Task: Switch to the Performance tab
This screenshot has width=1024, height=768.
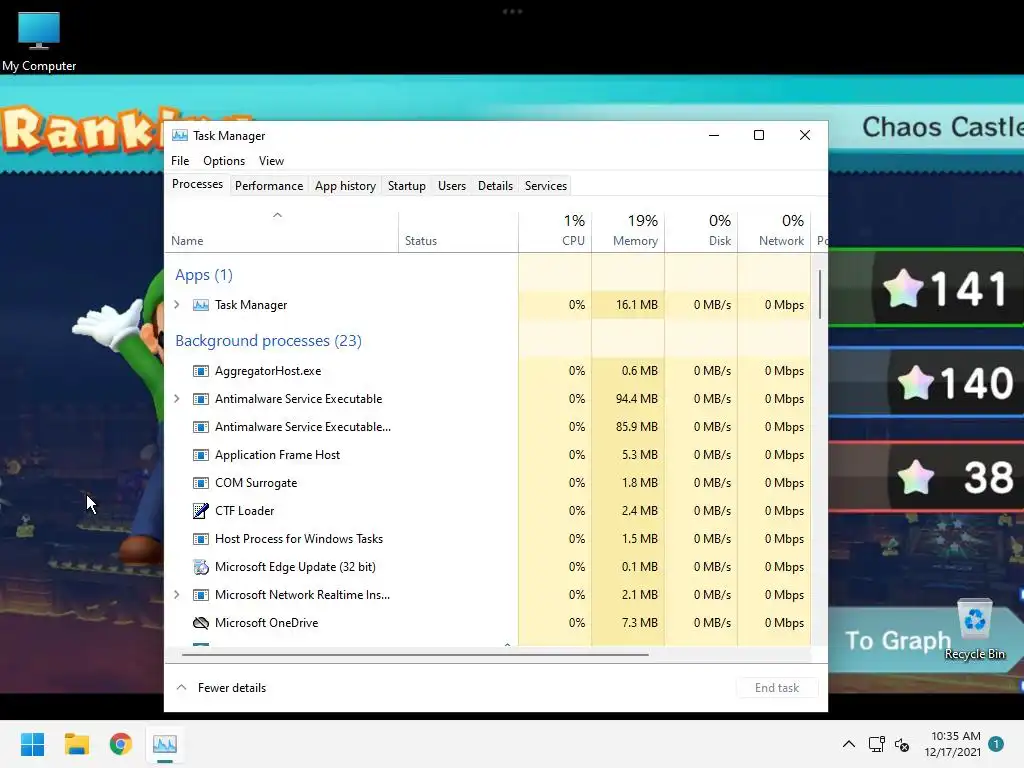Action: (269, 186)
